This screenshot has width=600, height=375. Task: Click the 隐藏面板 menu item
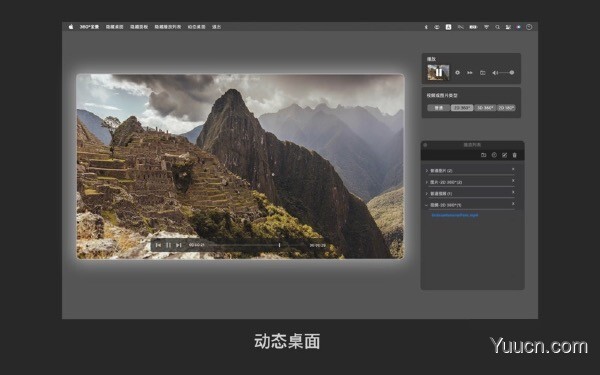pyautogui.click(x=139, y=27)
